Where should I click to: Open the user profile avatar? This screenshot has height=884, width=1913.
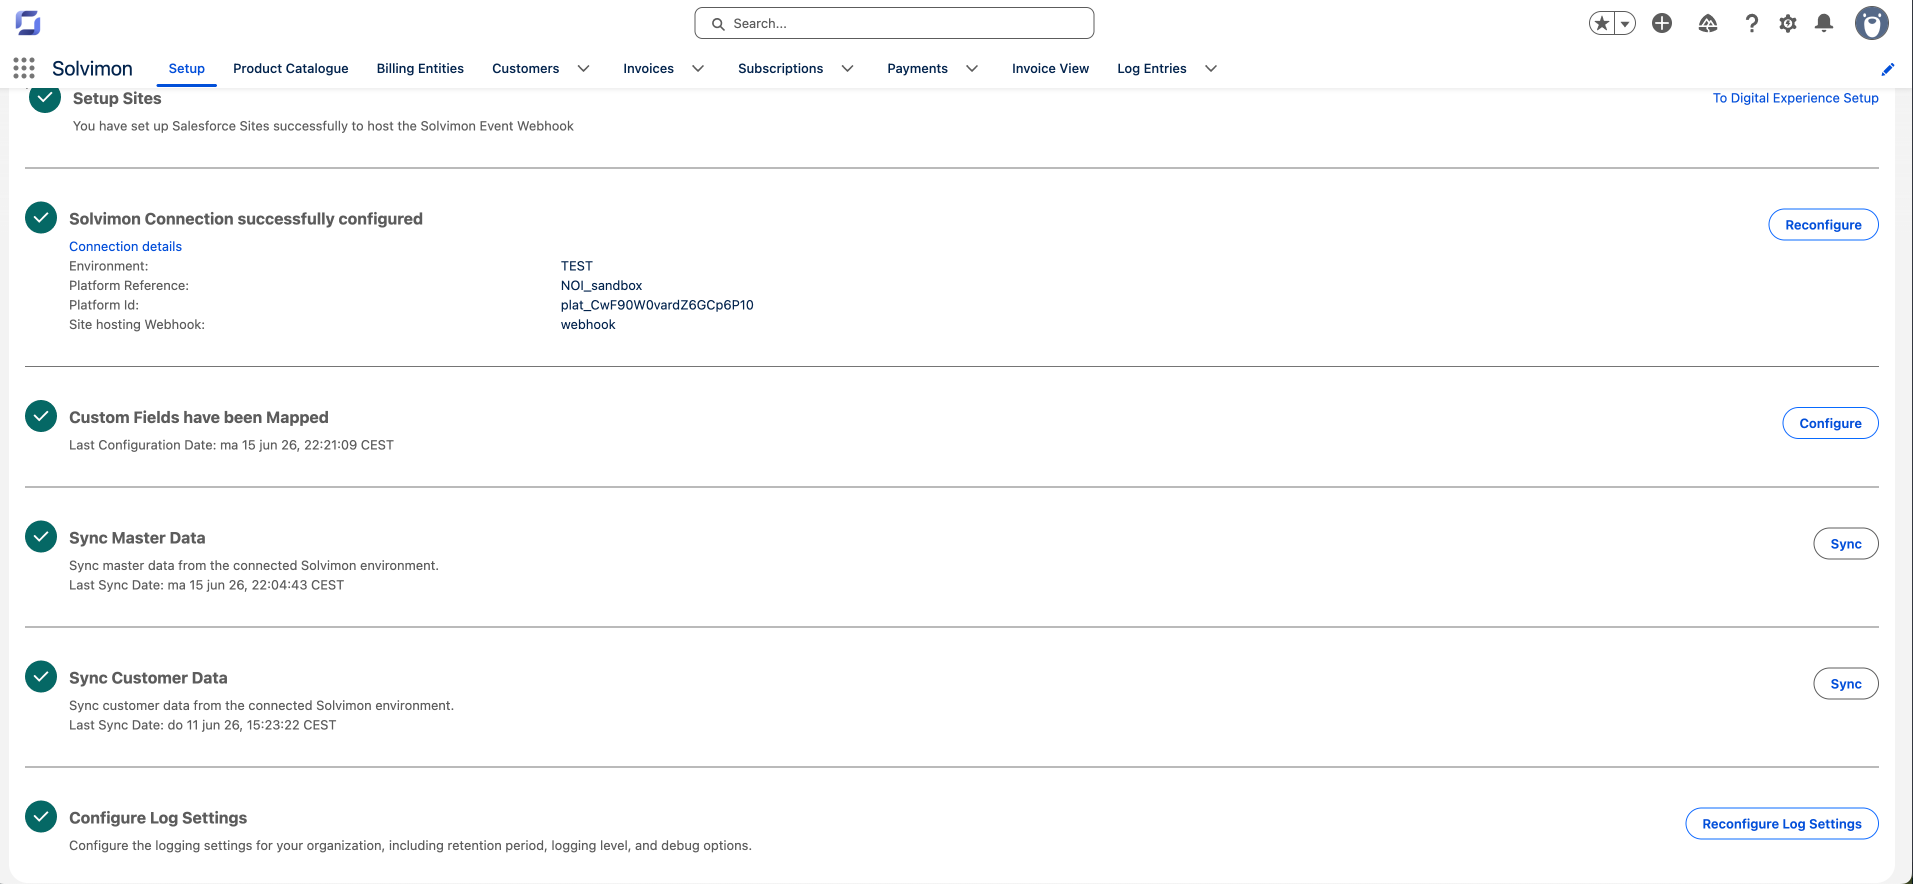(1872, 23)
